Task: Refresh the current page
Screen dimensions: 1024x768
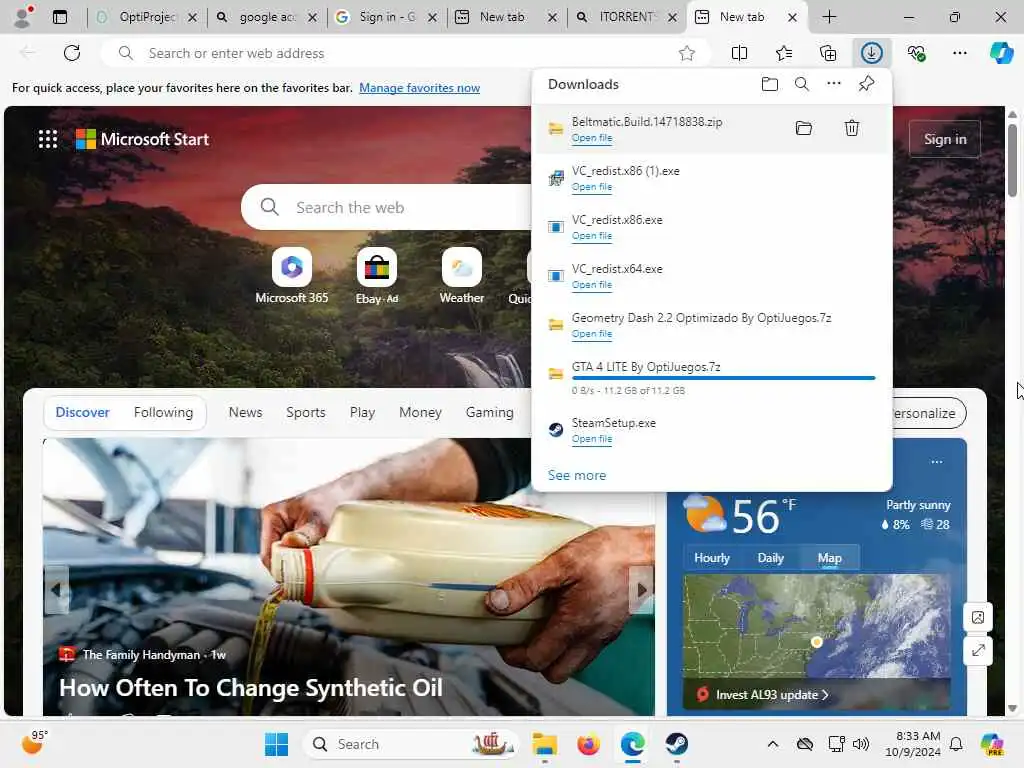Action: coord(72,53)
